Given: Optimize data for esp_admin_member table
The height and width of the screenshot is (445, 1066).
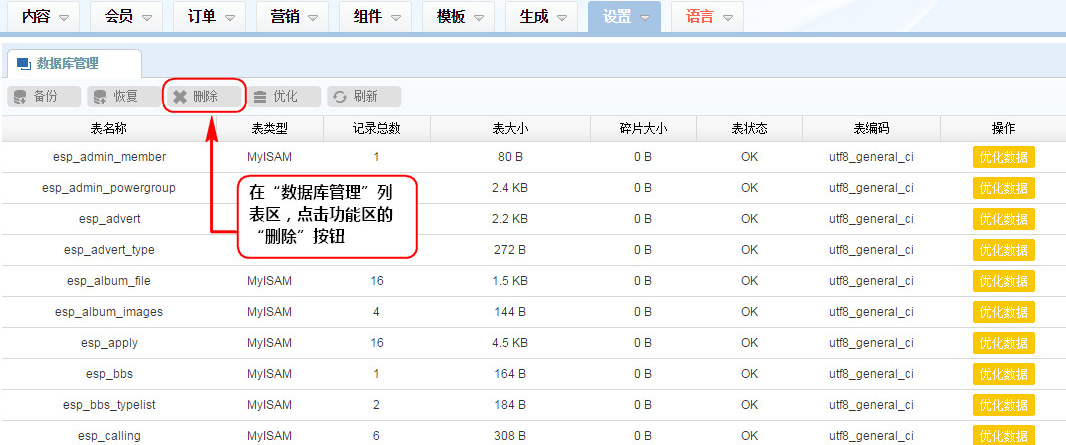Looking at the screenshot, I should tap(1003, 157).
